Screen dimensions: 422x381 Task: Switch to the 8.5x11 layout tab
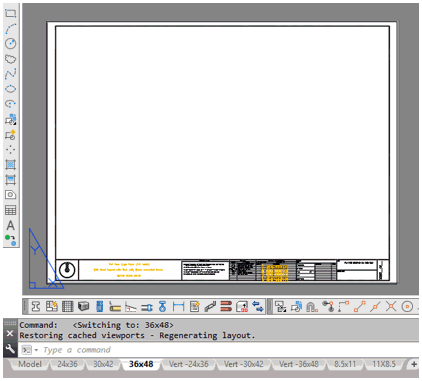345,364
